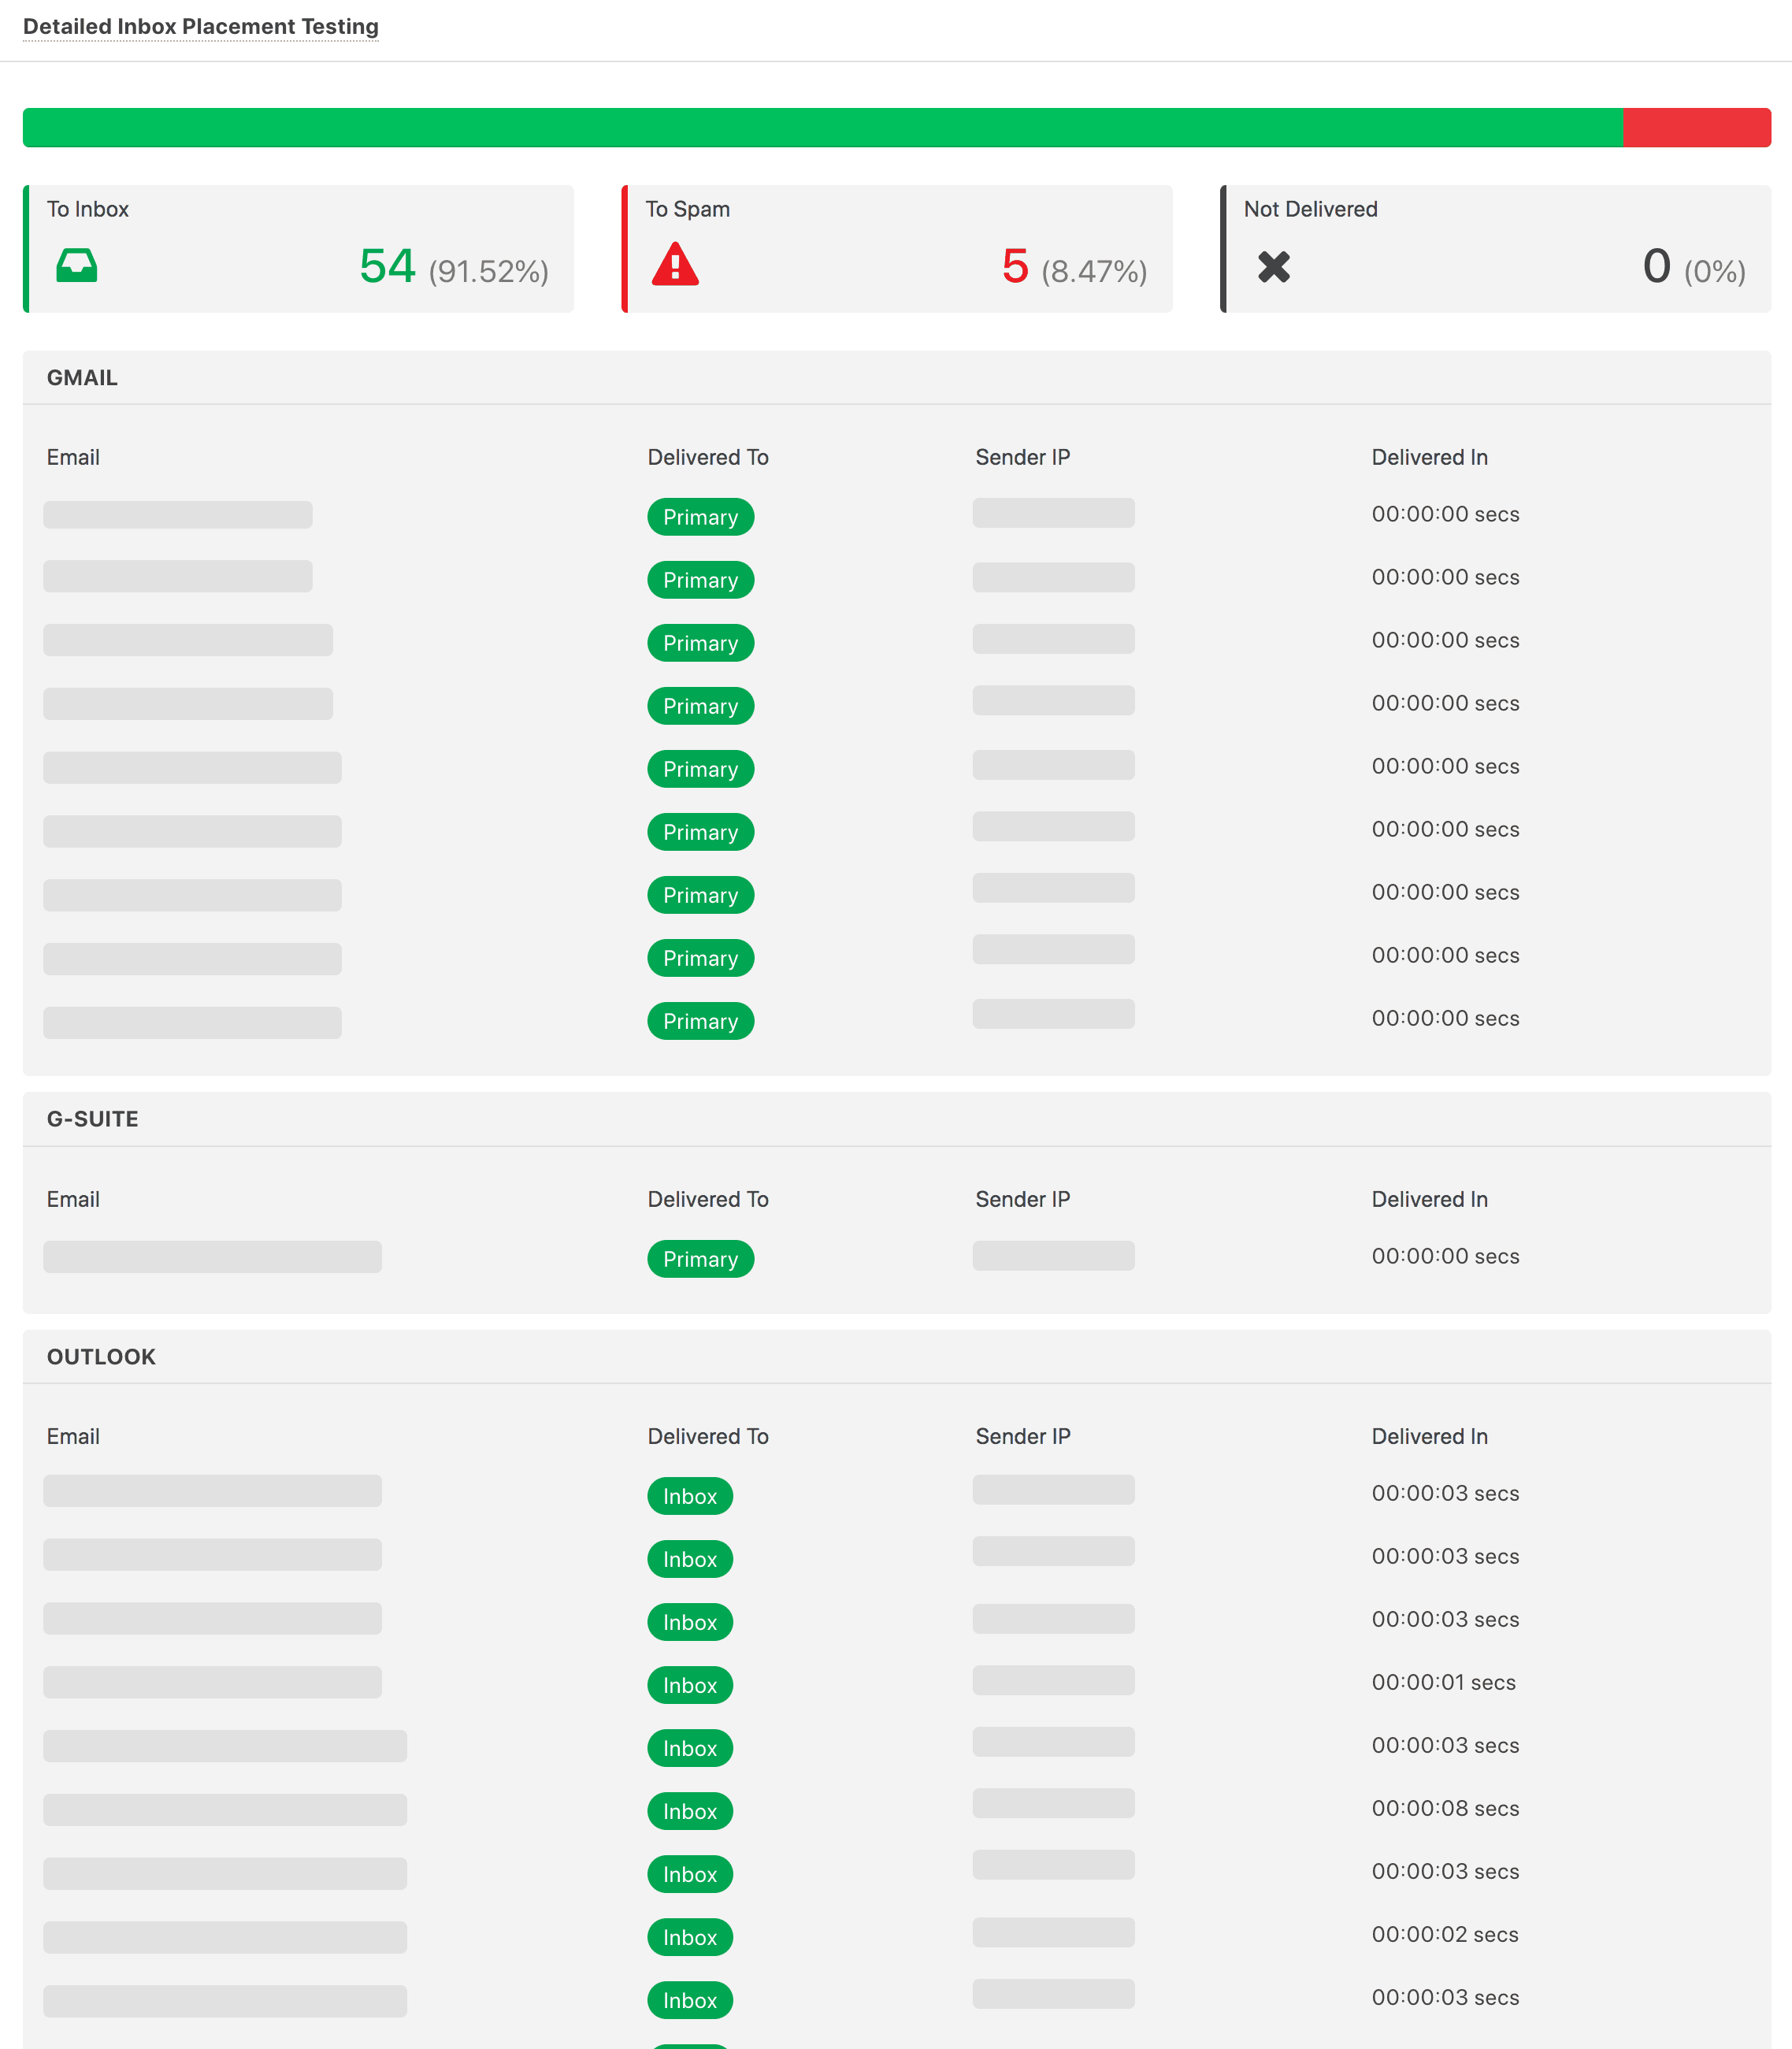Screen dimensions: 1792x2049
Task: Select the Sender IP column header in OUTLOOK
Action: tap(1023, 1436)
